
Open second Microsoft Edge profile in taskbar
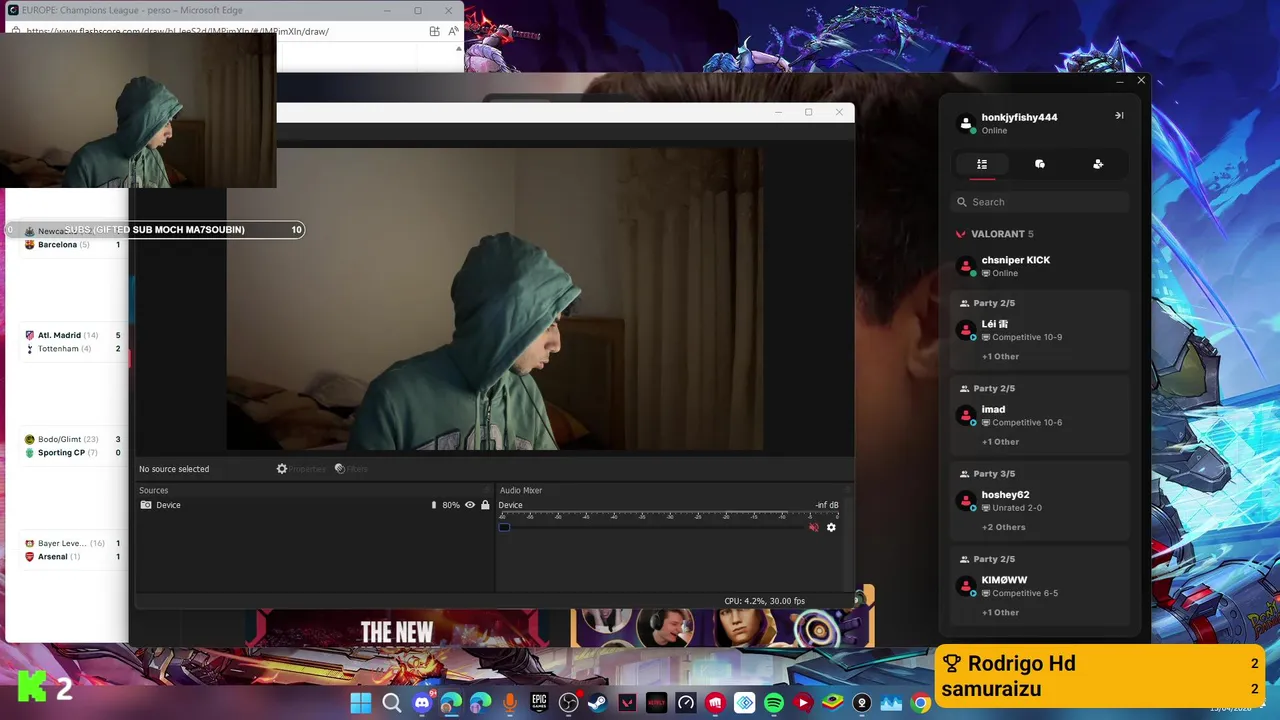[481, 703]
